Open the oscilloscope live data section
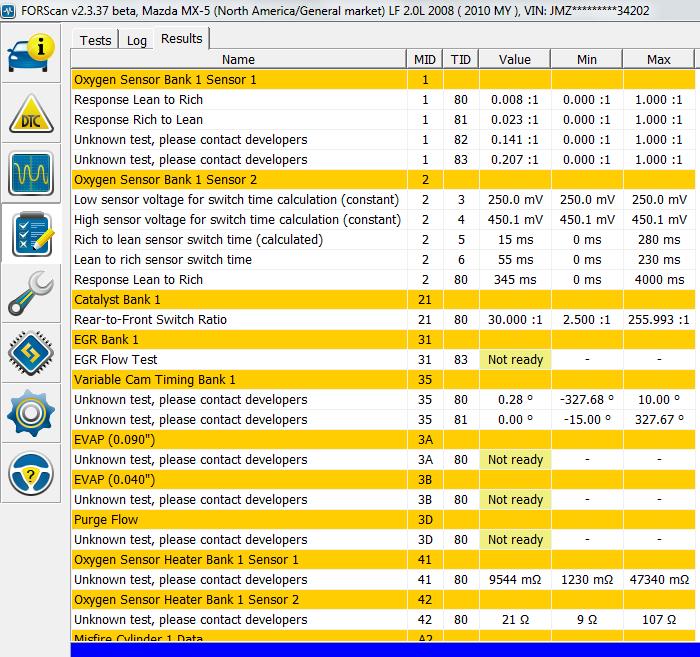700x657 pixels. (x=31, y=174)
